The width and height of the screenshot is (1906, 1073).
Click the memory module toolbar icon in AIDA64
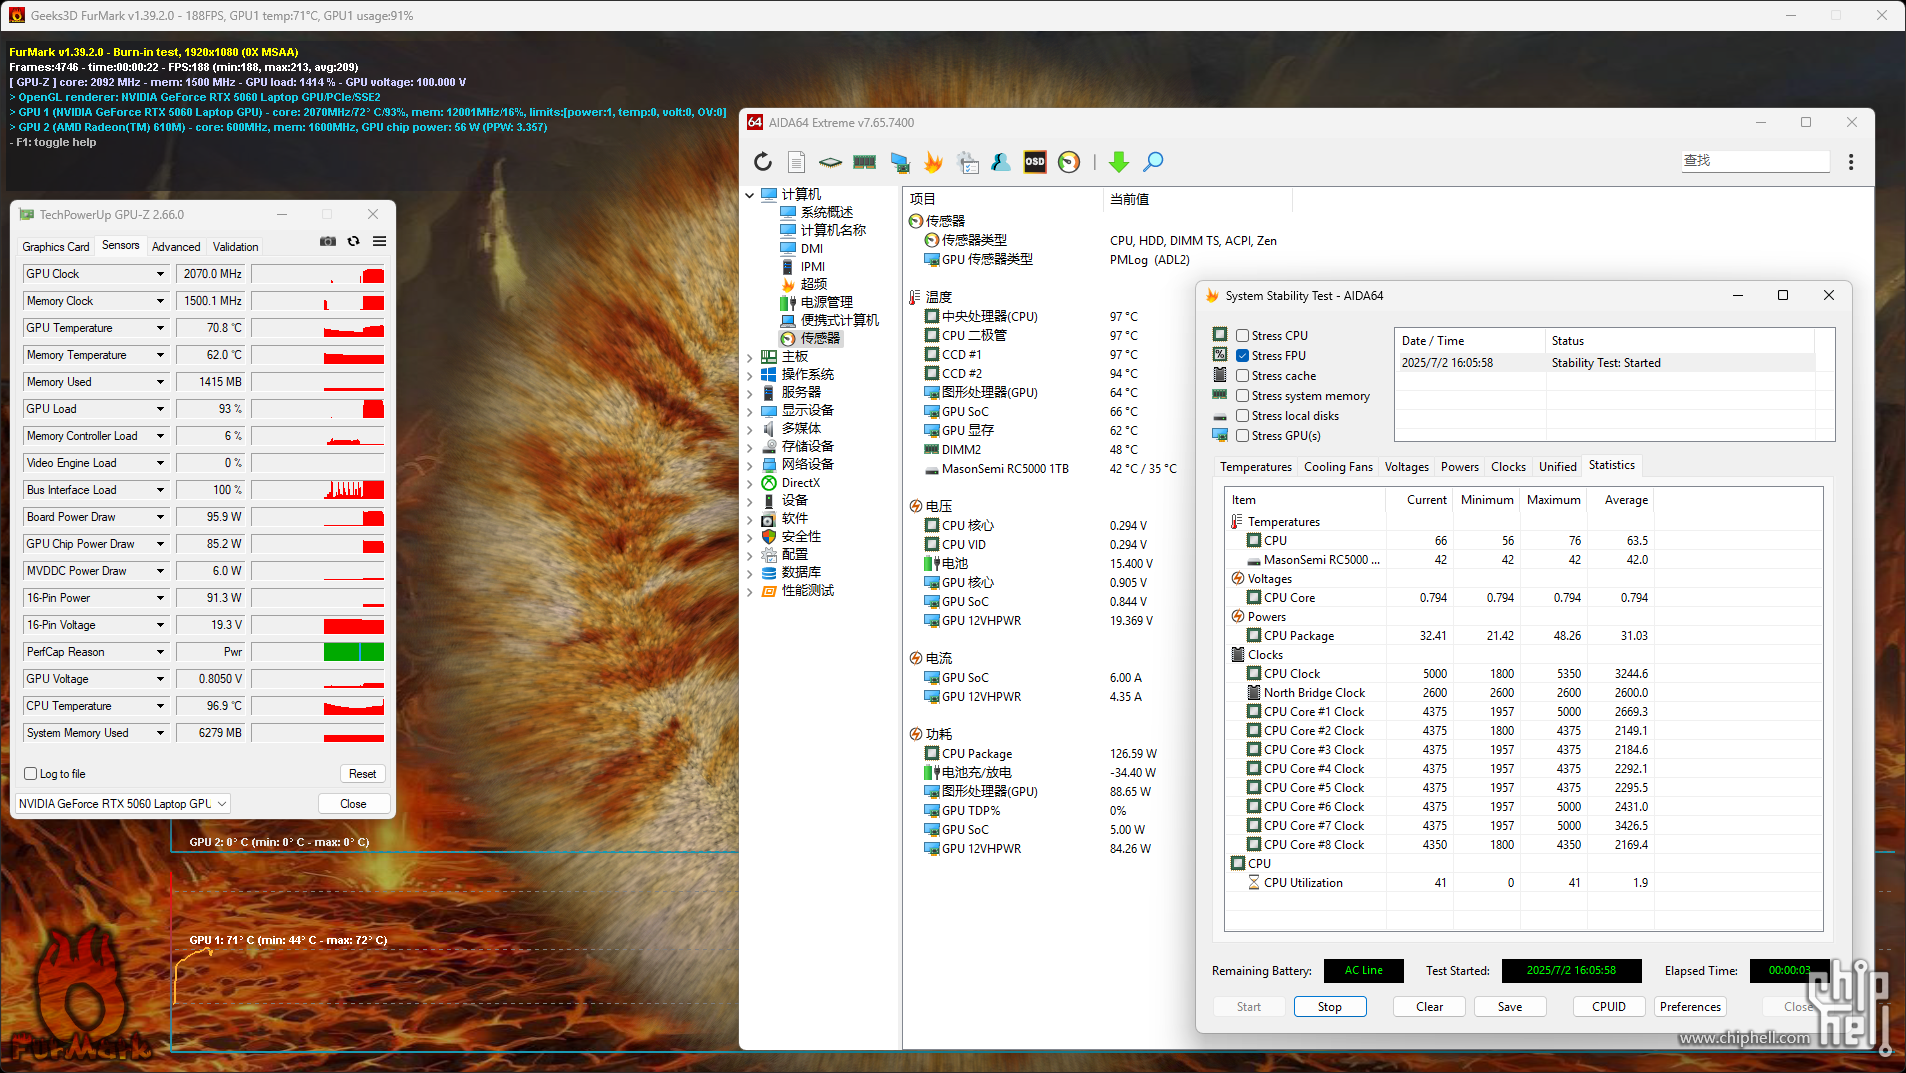pos(864,161)
